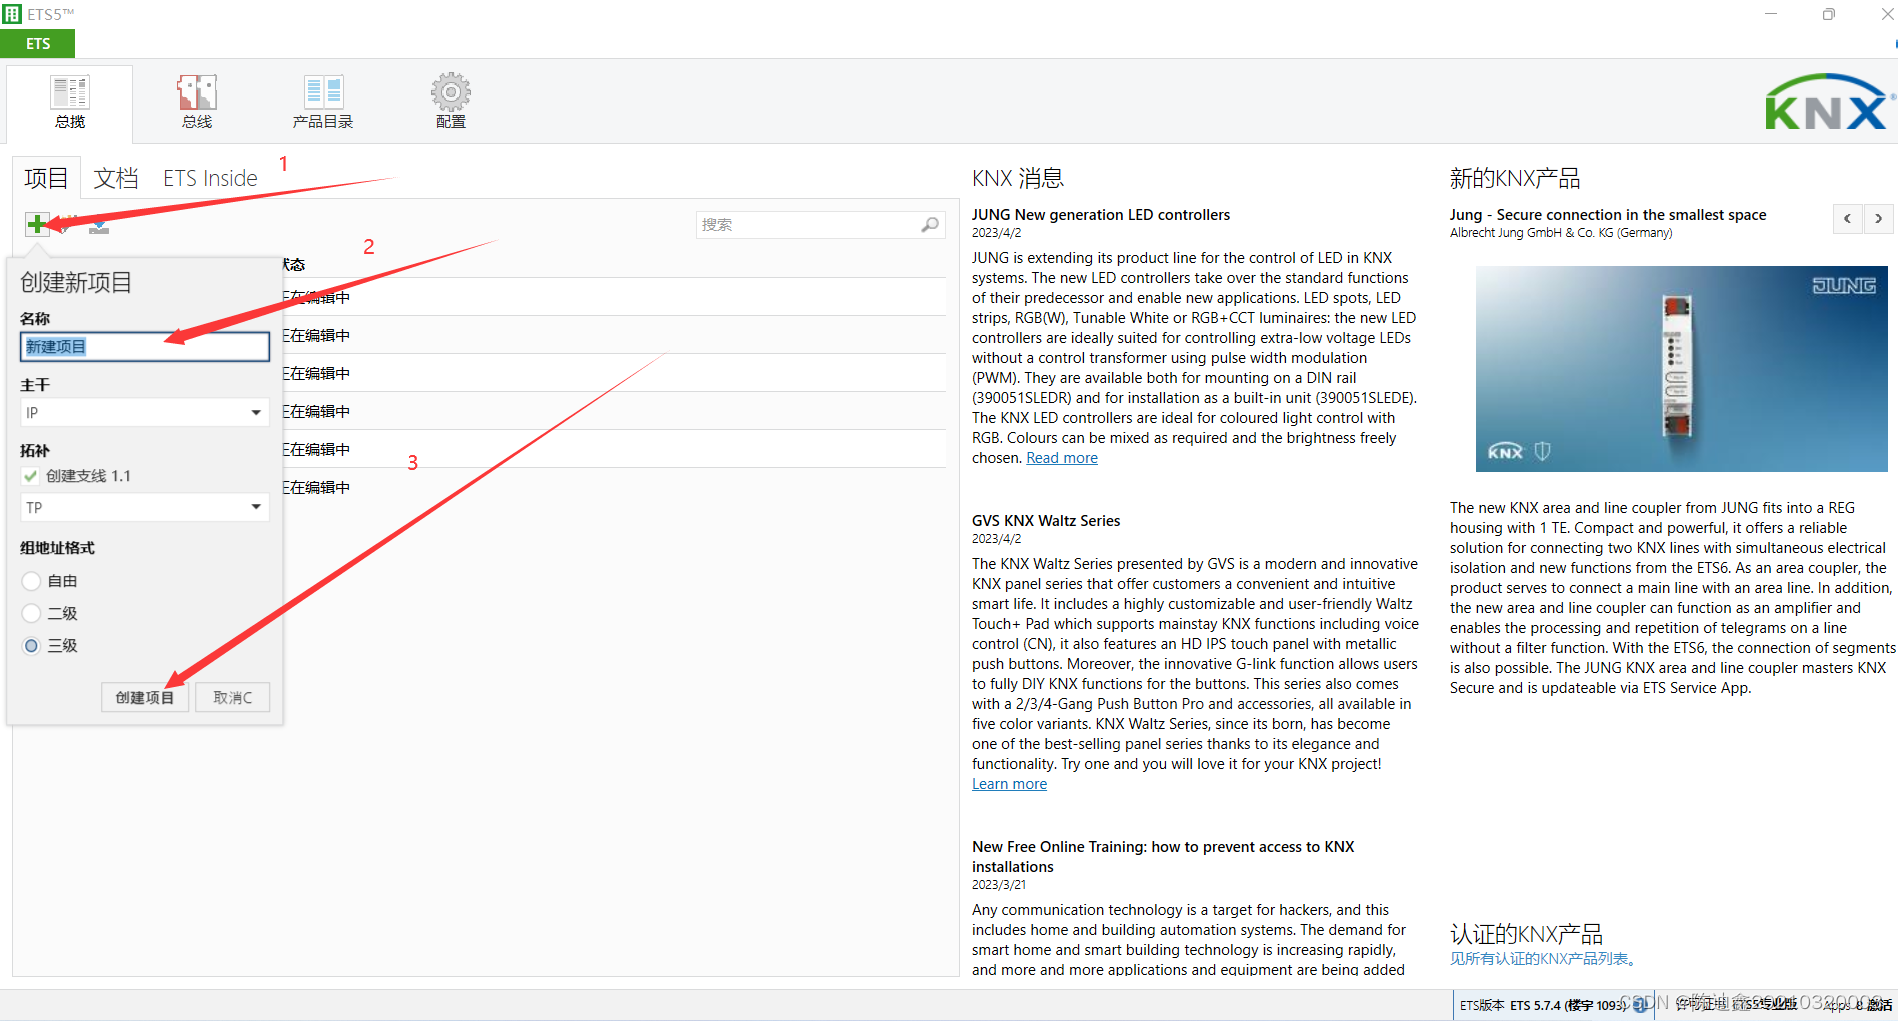Open the 总揽 overview view
Screen dimensions: 1898x1021
point(70,103)
